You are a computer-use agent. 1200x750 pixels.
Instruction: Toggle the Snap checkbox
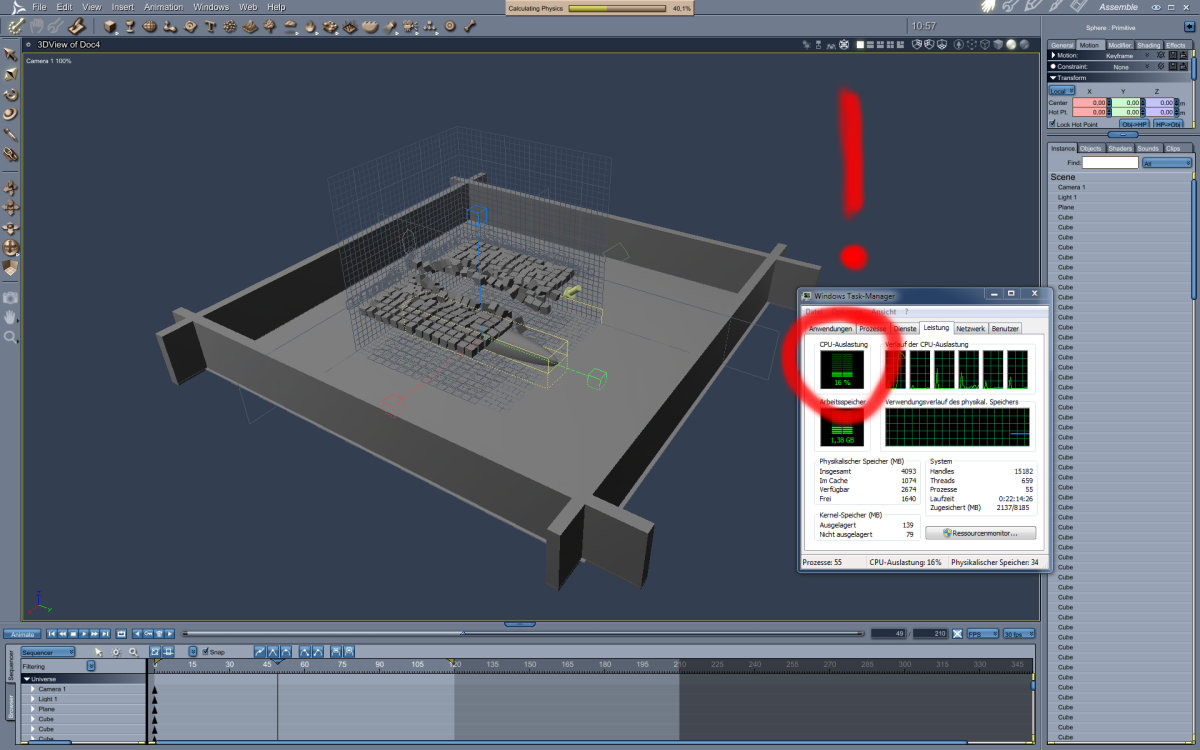click(x=205, y=651)
